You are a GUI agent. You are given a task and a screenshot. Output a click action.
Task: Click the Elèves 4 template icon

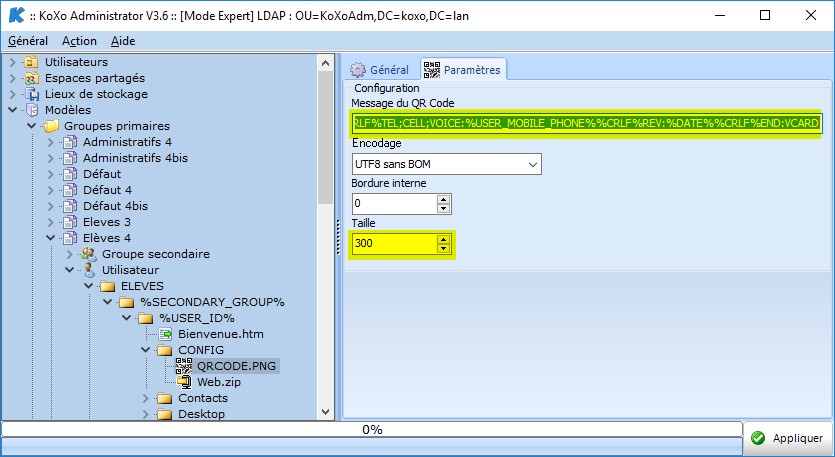(x=70, y=238)
